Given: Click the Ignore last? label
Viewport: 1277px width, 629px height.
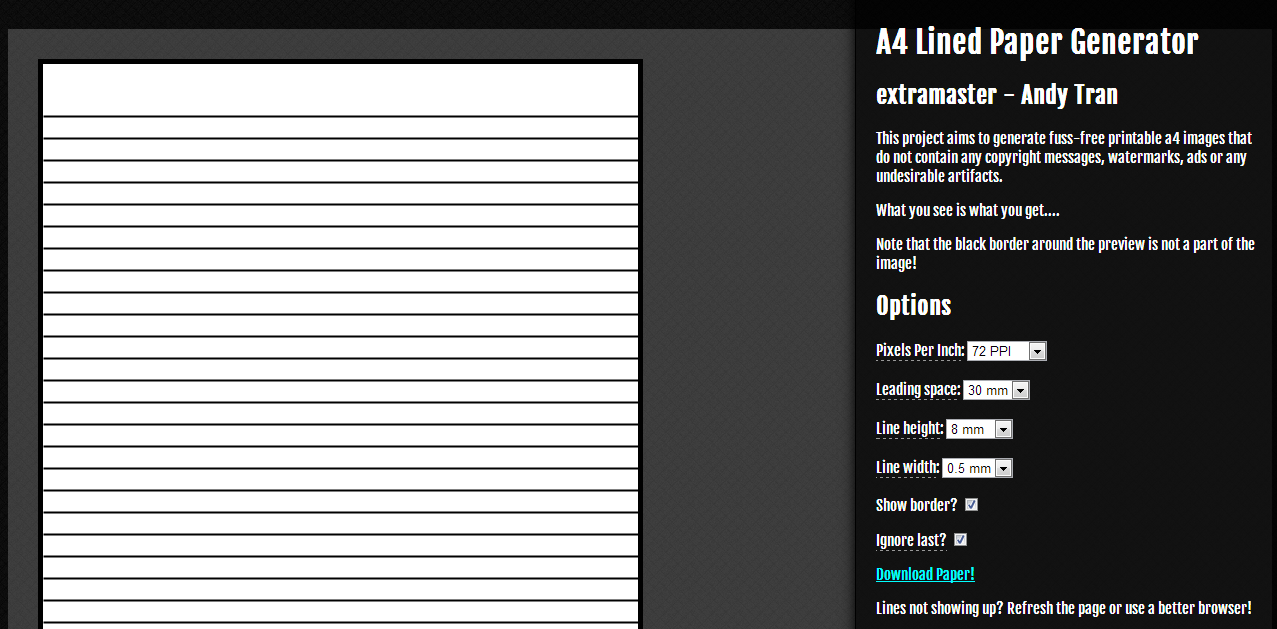Looking at the screenshot, I should click(908, 540).
